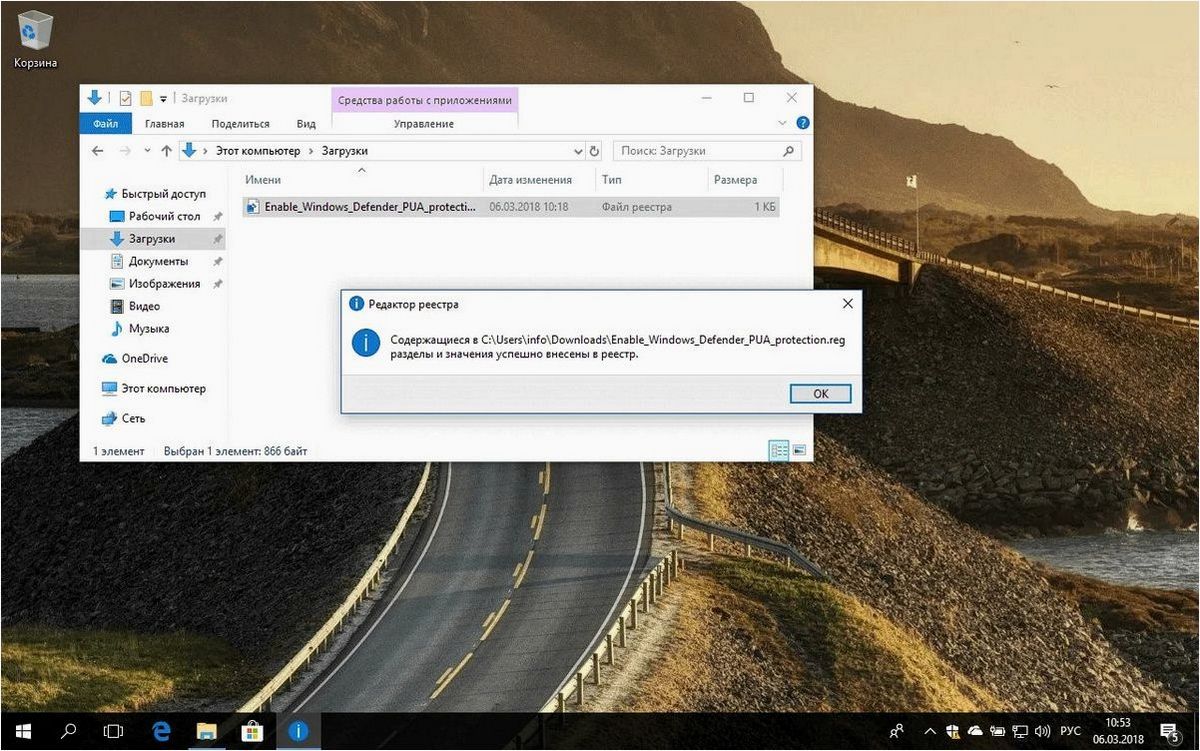Open the Вид ribbon tab
1200x751 pixels.
(x=306, y=124)
